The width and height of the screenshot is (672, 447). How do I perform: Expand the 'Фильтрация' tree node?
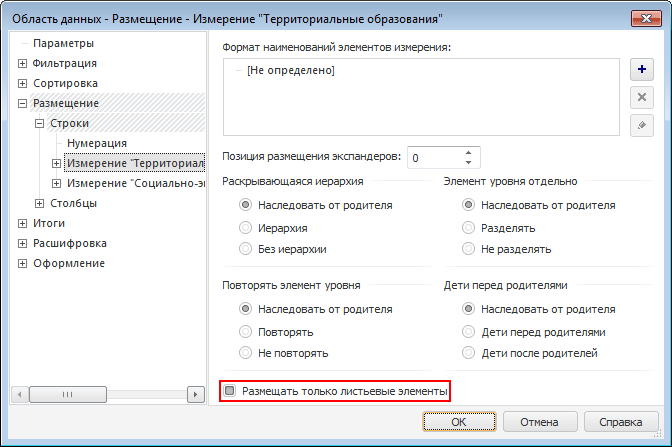click(22, 63)
